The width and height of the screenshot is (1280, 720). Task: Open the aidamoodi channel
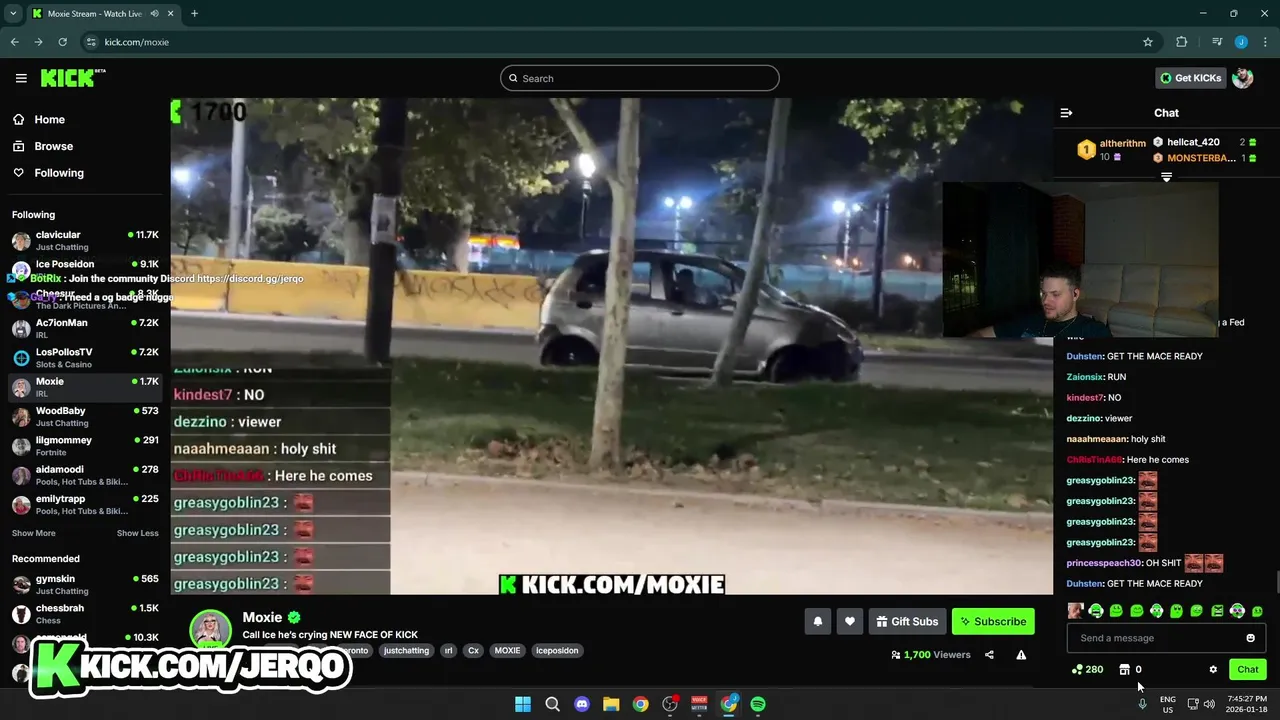pyautogui.click(x=85, y=475)
